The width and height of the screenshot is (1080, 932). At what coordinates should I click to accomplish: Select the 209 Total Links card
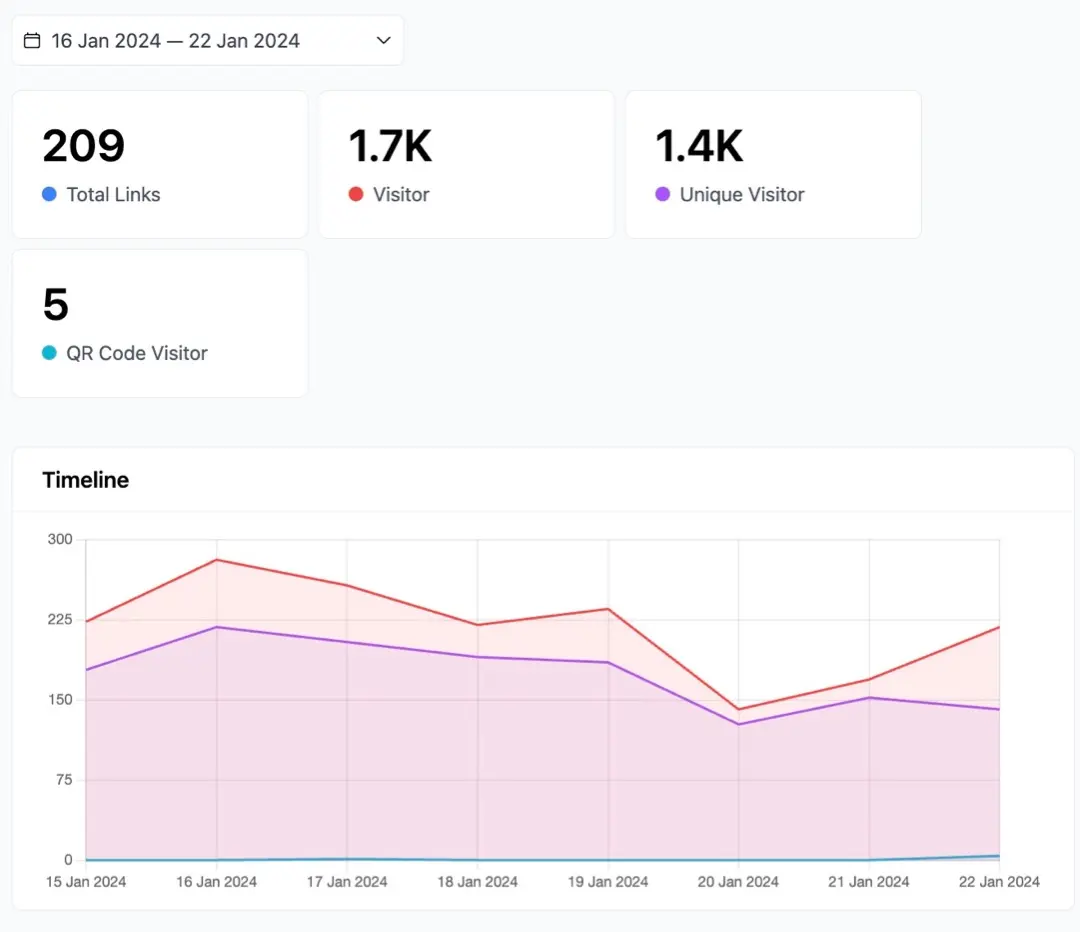[160, 165]
